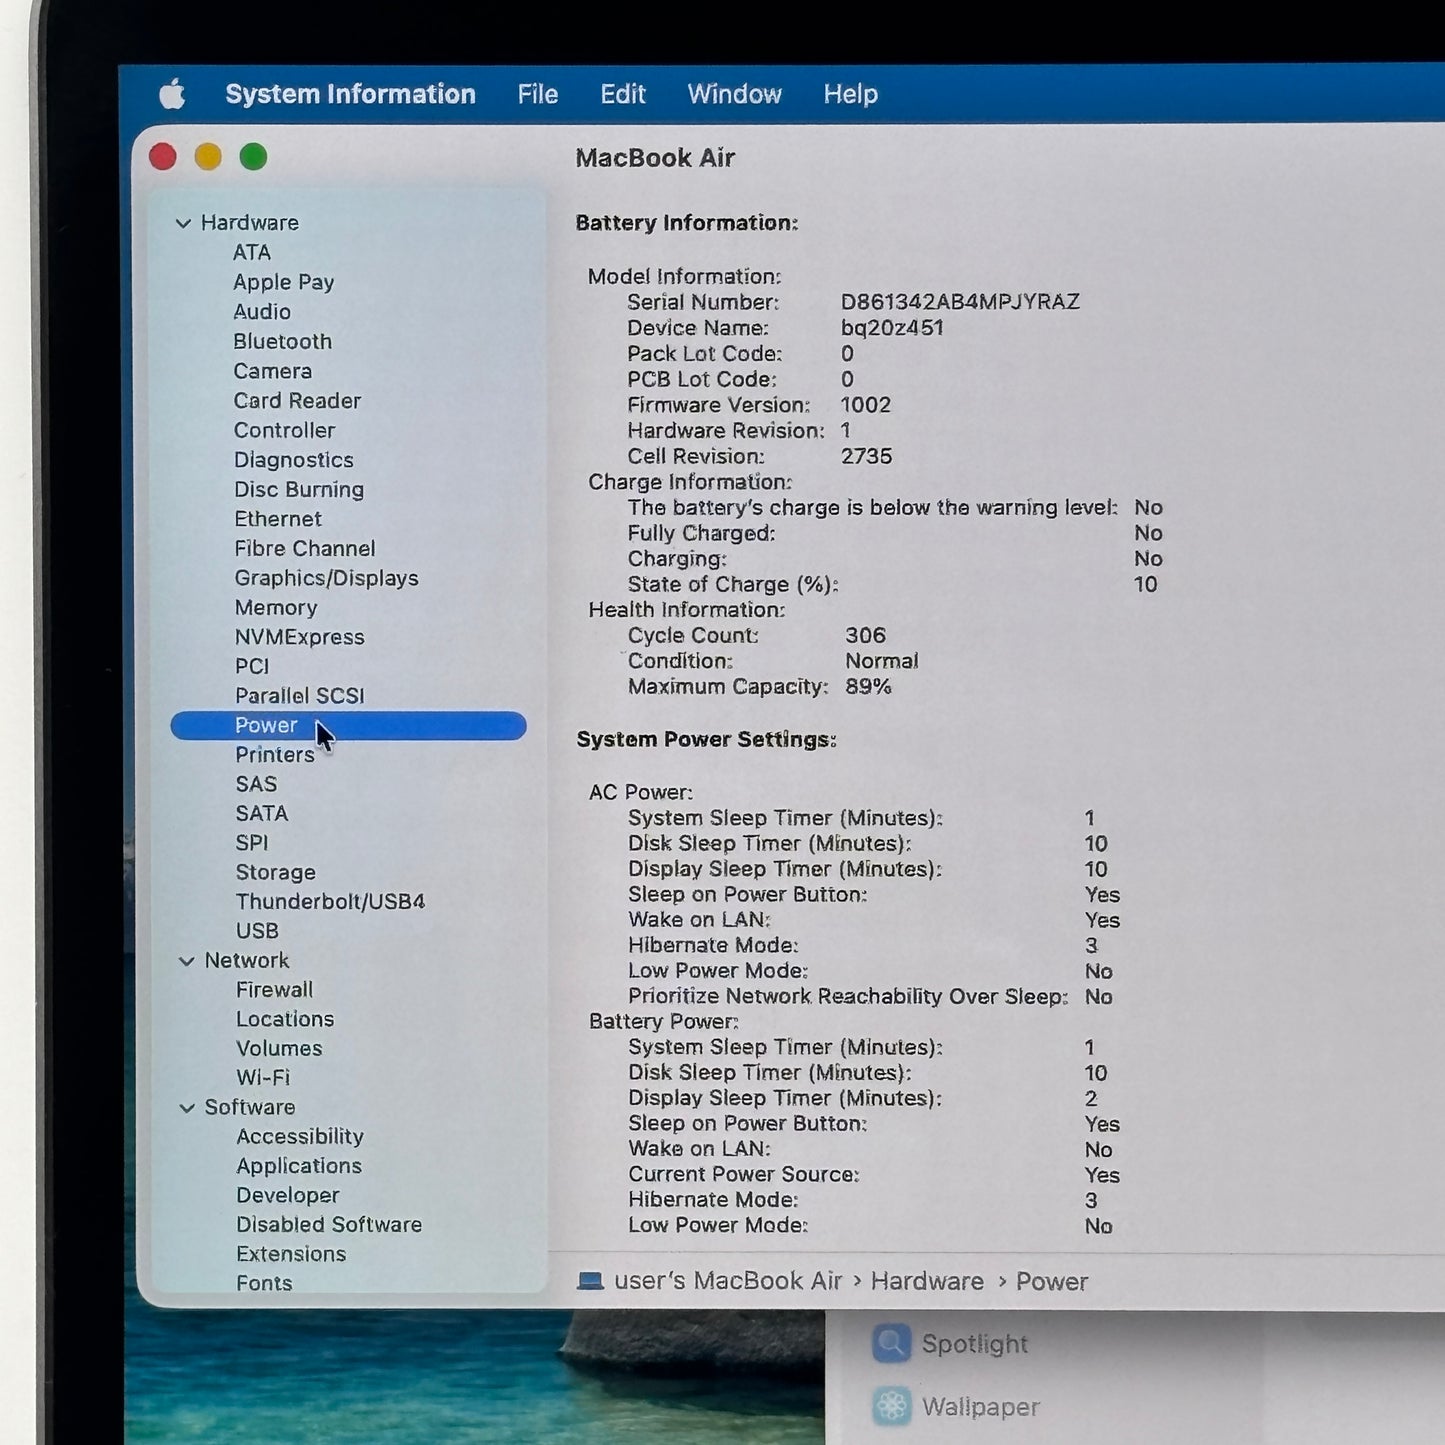
Task: Select Locations under Network
Action: pyautogui.click(x=285, y=1019)
